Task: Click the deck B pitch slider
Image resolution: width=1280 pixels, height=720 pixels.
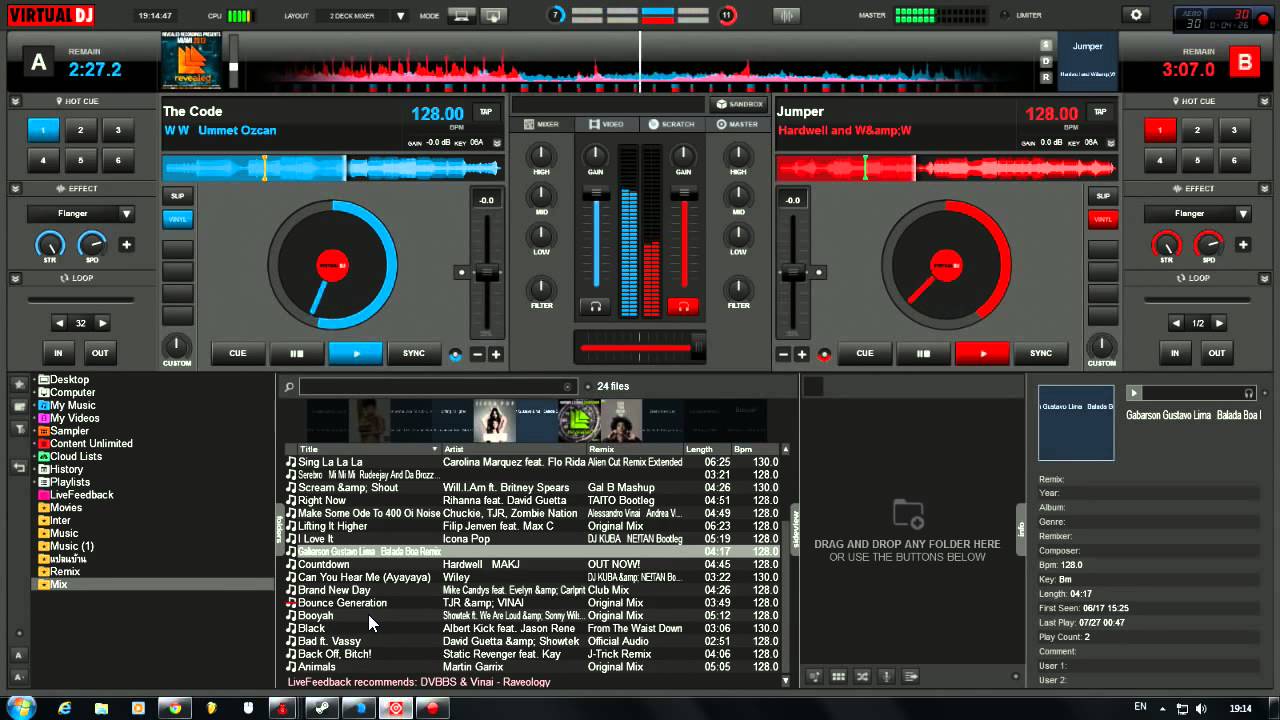Action: pos(793,272)
